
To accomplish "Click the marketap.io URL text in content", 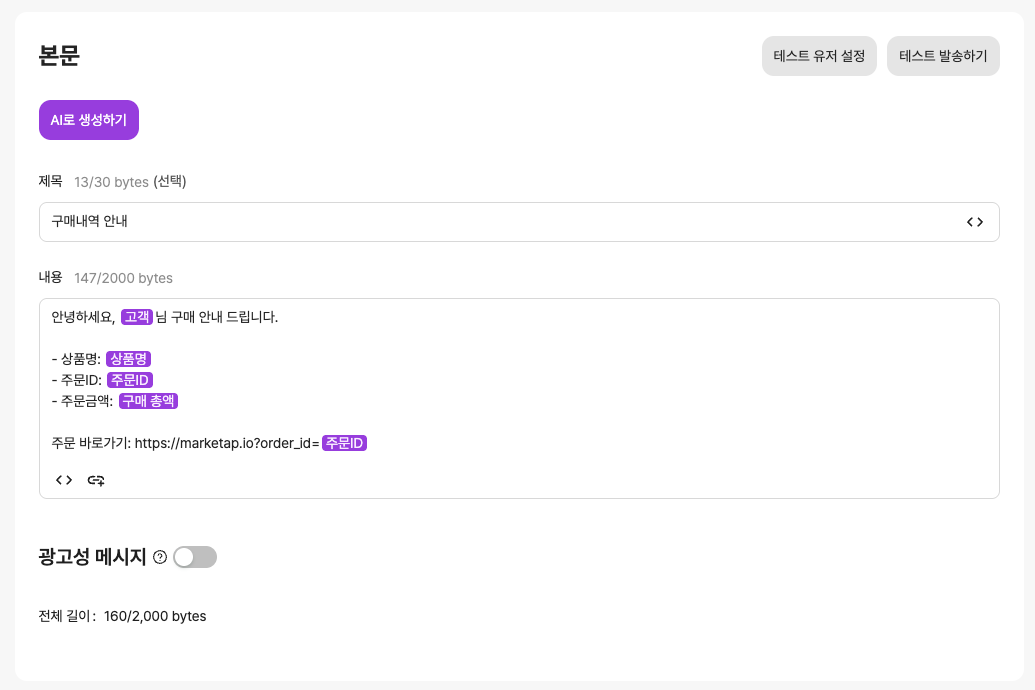I will pos(226,443).
